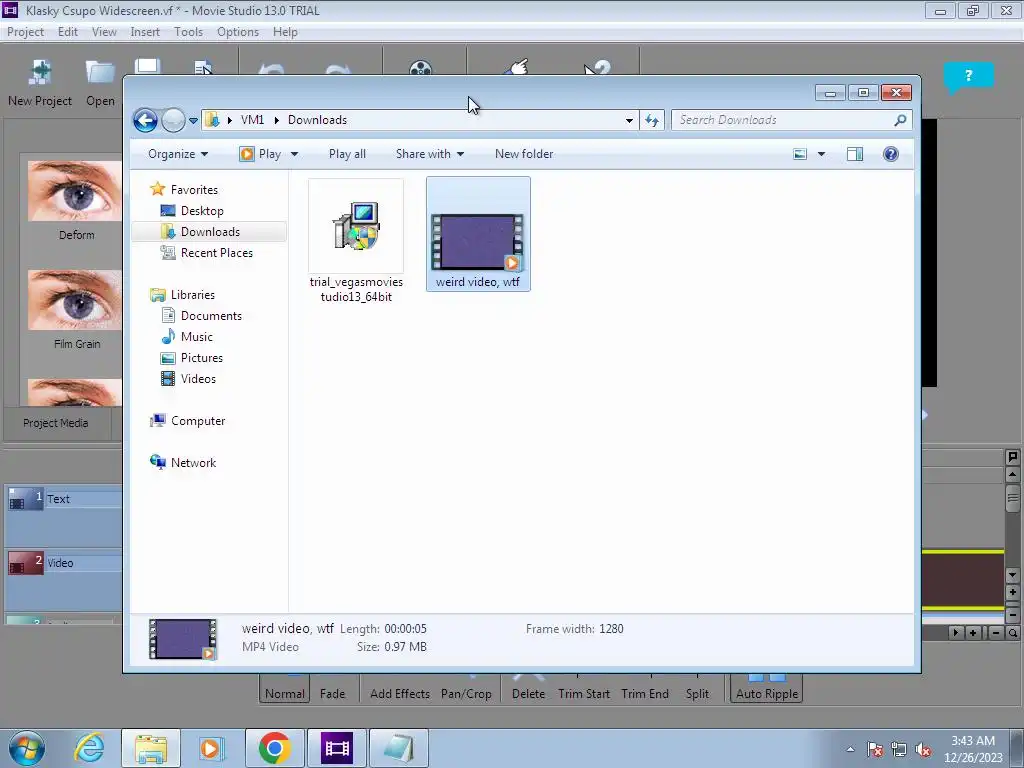Select the Fade tool button
The width and height of the screenshot is (1024, 768).
(x=332, y=694)
